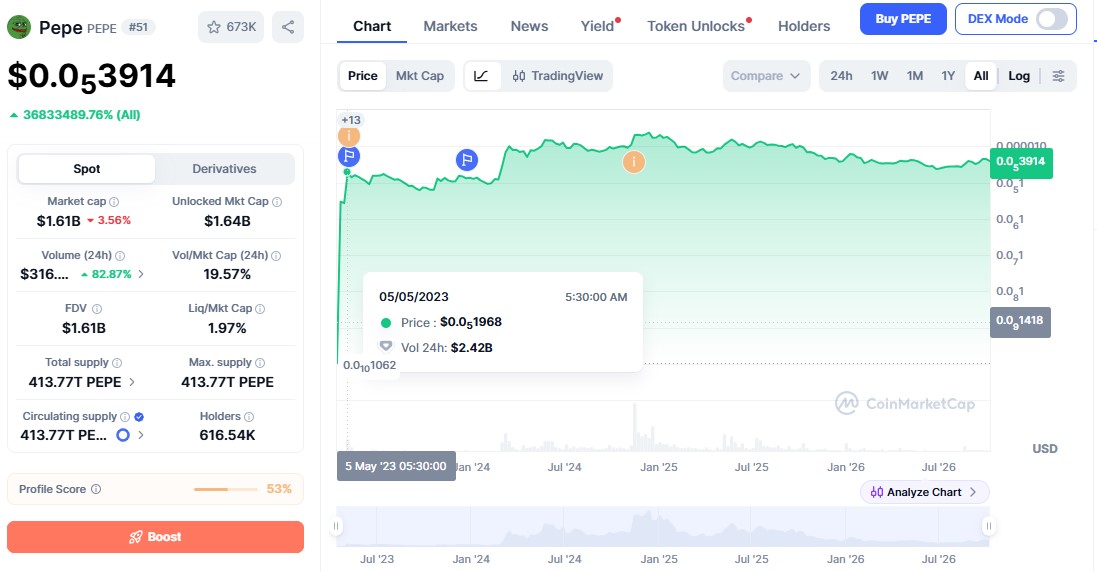Switch to Token Unlocks tab
The height and width of the screenshot is (572, 1097).
(x=696, y=26)
